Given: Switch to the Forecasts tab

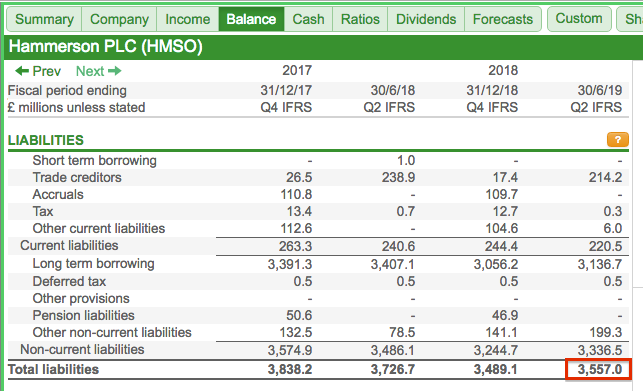Looking at the screenshot, I should pyautogui.click(x=503, y=19).
